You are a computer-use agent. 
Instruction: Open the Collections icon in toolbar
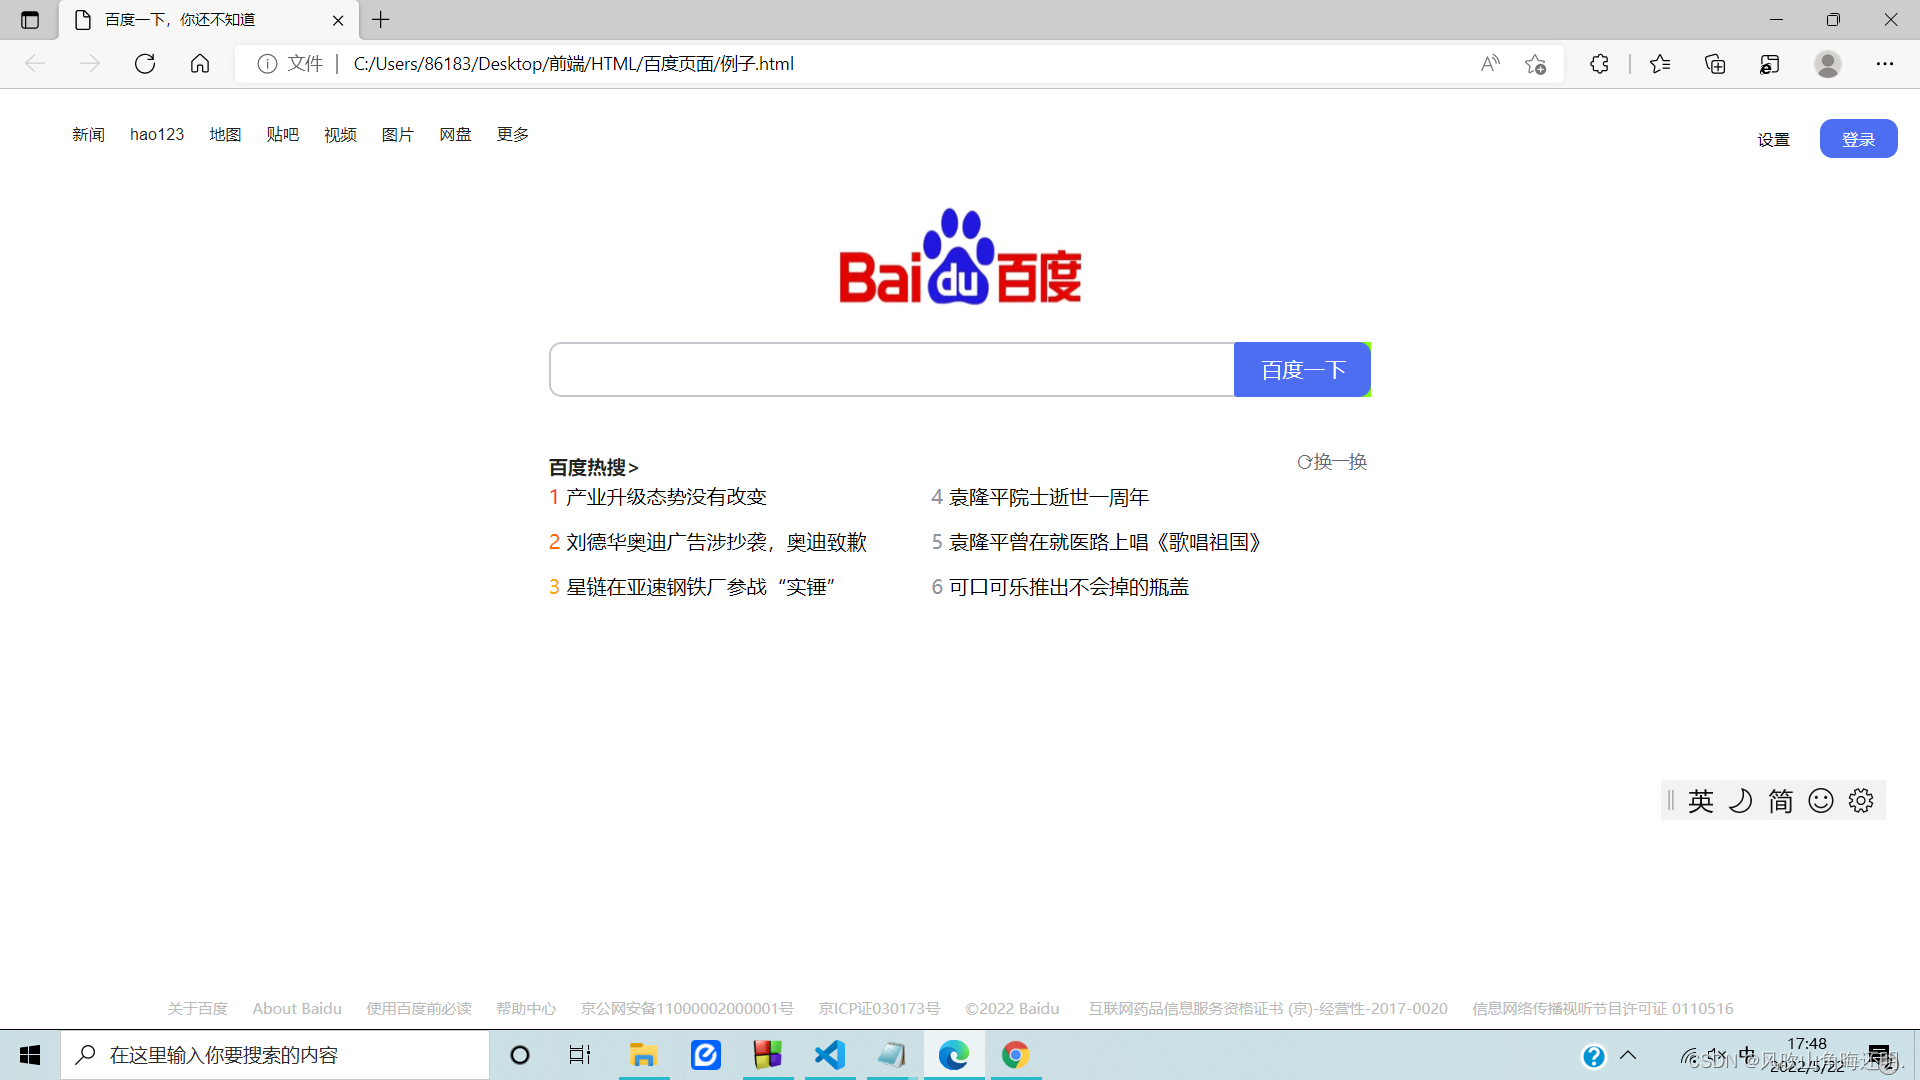click(1715, 64)
